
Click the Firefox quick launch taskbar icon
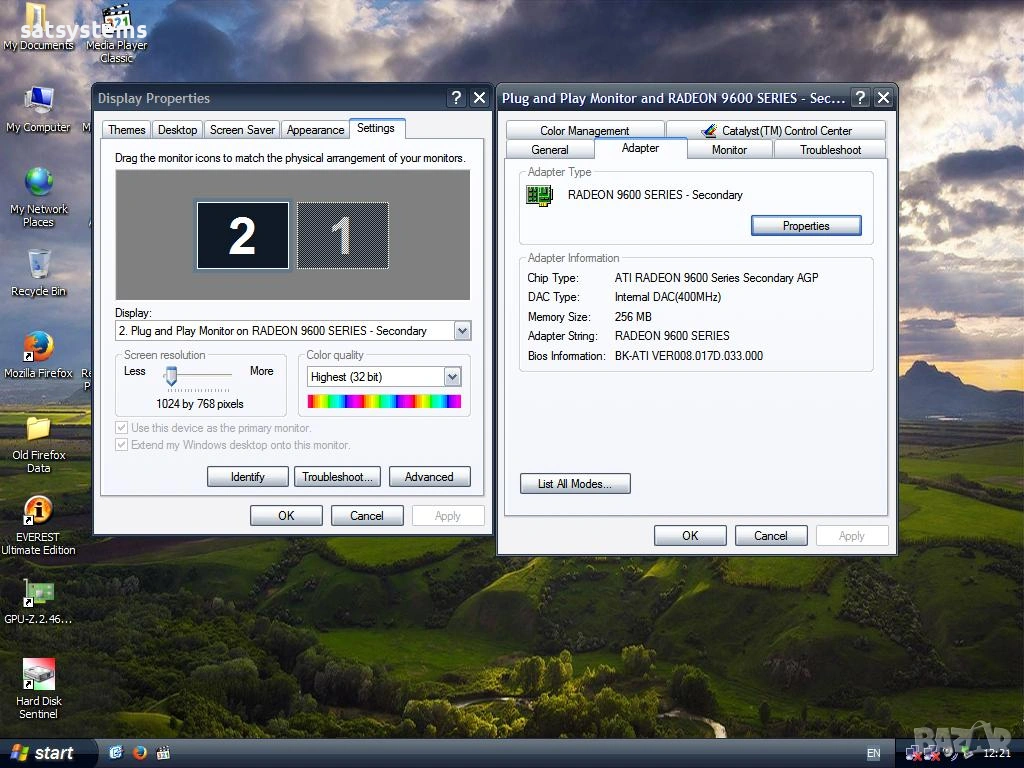139,753
